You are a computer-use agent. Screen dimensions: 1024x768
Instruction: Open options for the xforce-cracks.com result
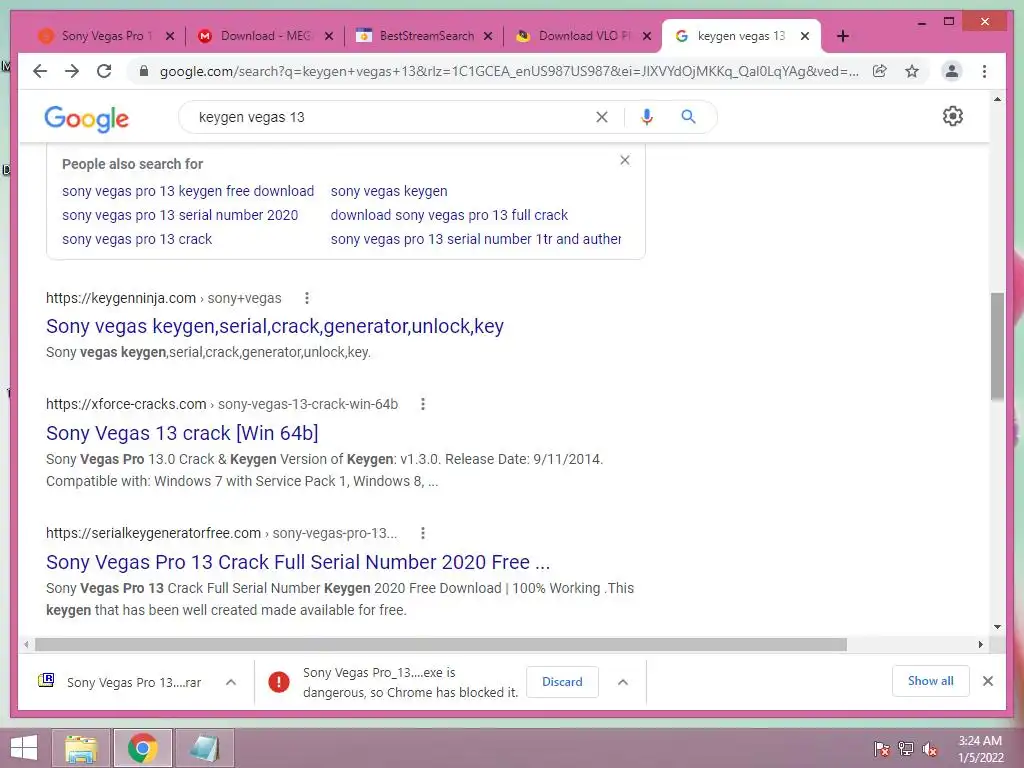point(423,404)
